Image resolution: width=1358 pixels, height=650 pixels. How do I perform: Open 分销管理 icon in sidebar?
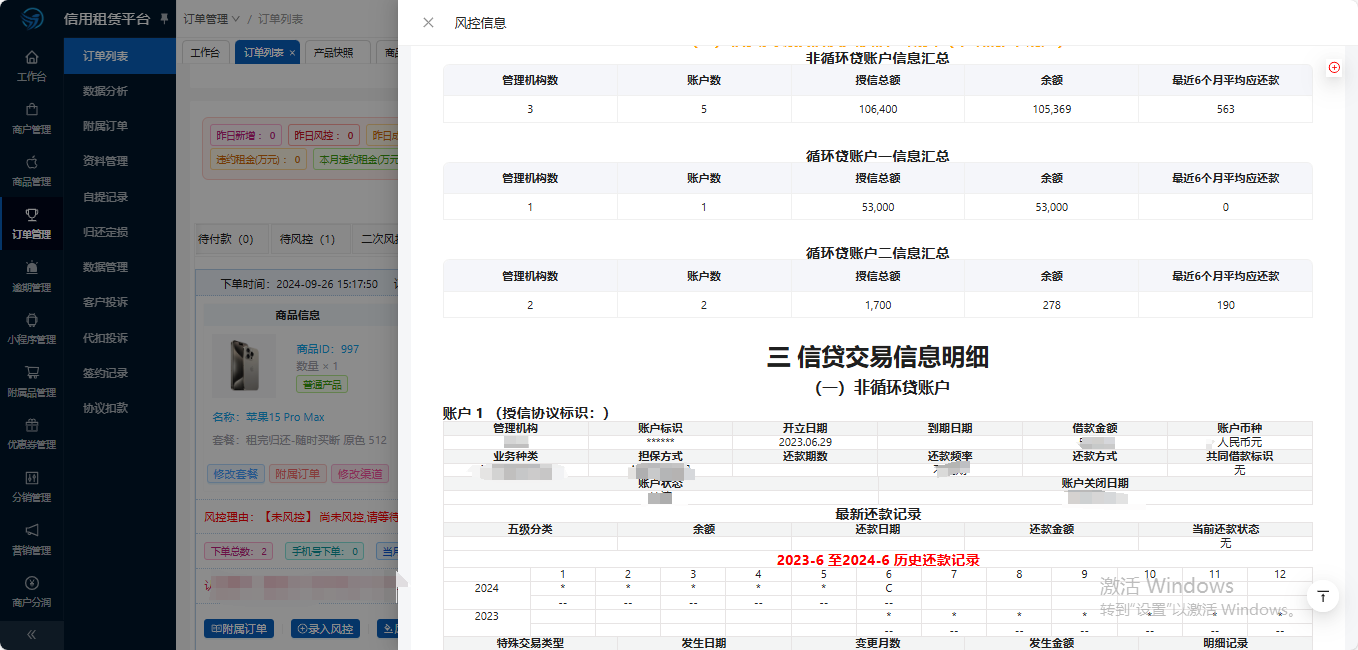[32, 478]
